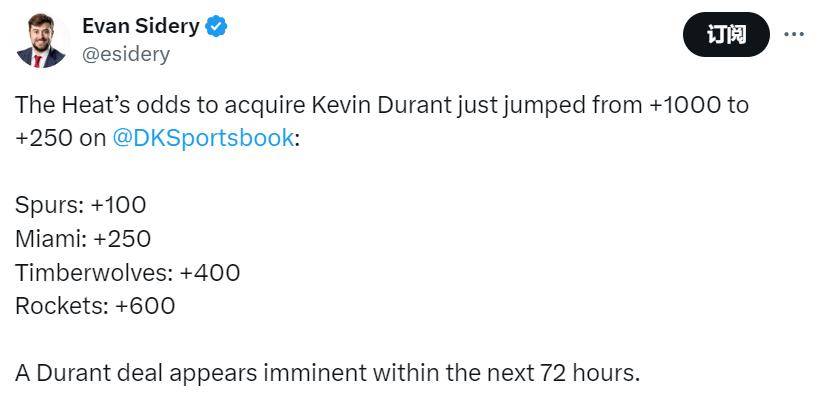Viewport: 820px width, 398px height.
Task: Open the @esidery handle link
Action: click(x=126, y=54)
